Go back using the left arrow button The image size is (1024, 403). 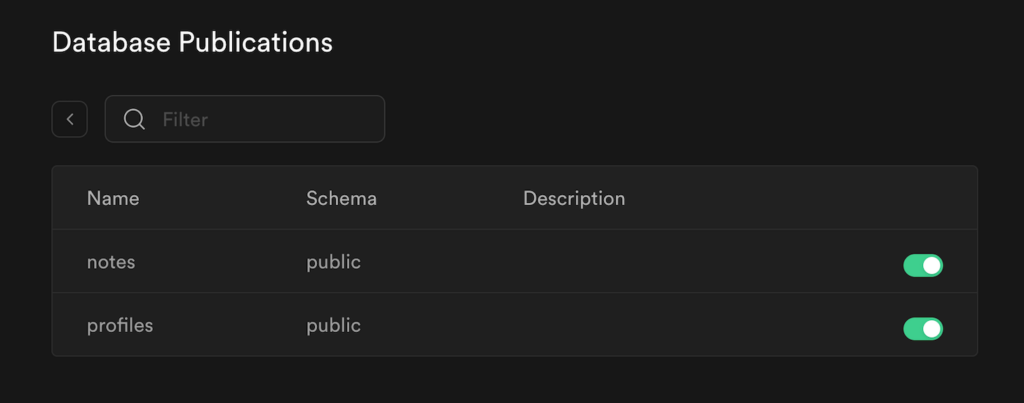click(x=70, y=119)
